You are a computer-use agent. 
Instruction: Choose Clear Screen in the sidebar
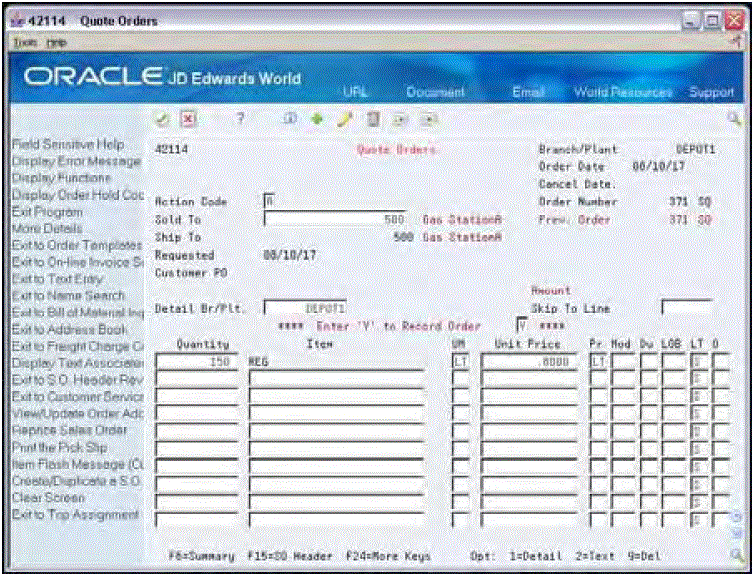48,498
